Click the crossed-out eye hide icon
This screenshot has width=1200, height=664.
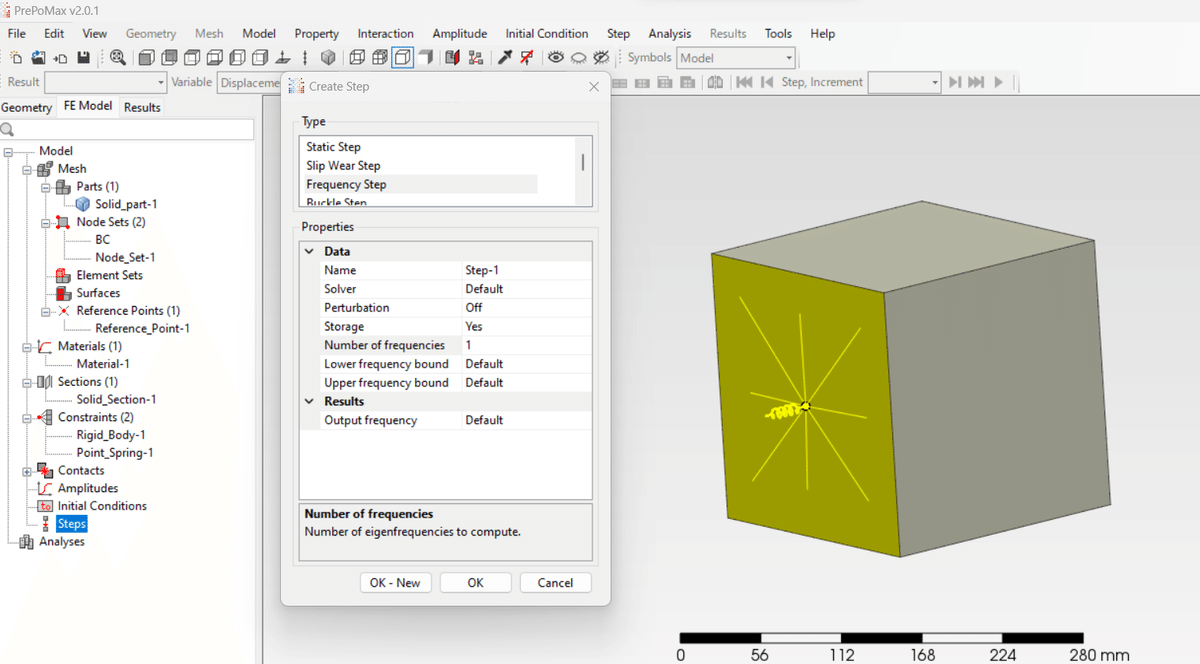[601, 58]
